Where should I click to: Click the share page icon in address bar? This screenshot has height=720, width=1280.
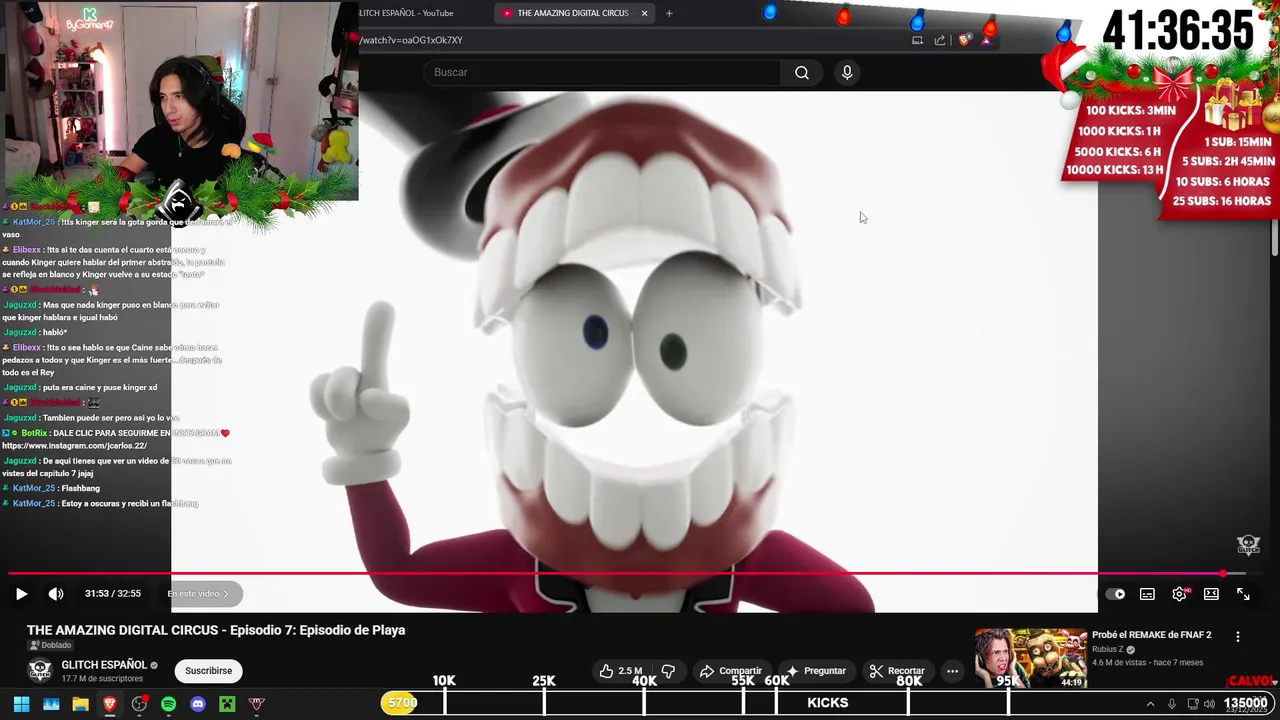click(940, 40)
